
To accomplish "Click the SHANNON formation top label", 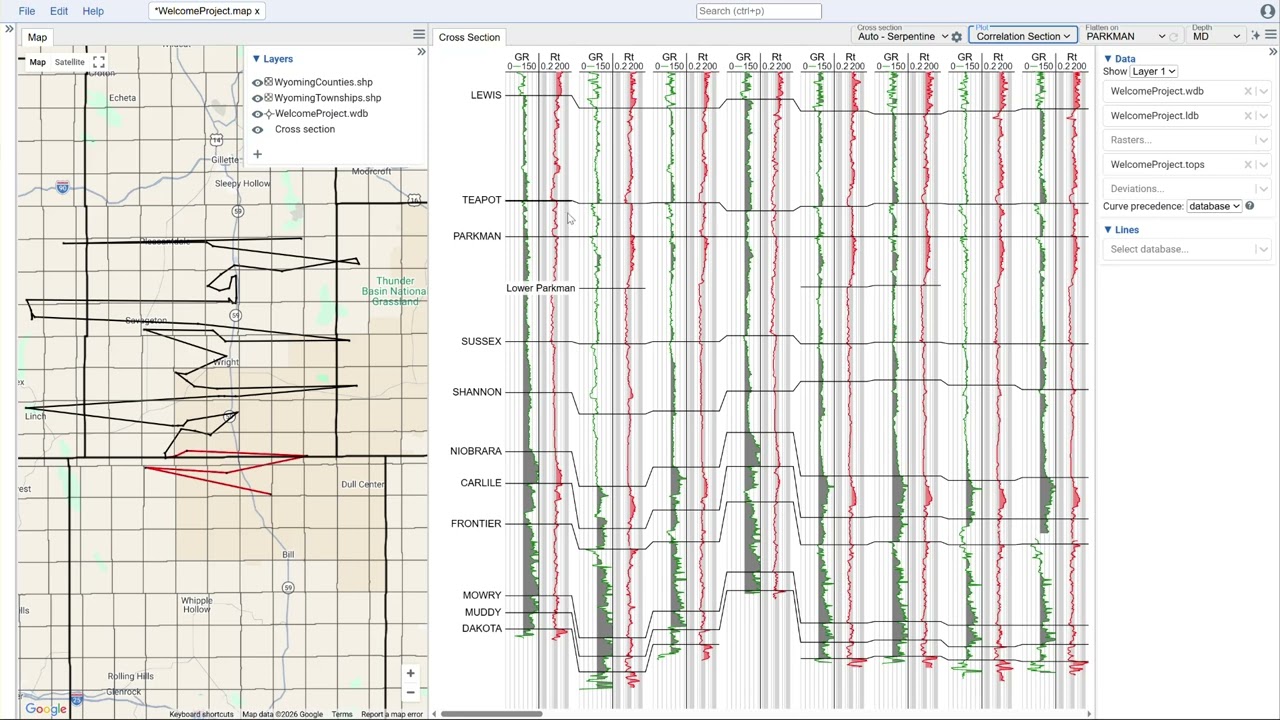I will (x=477, y=392).
